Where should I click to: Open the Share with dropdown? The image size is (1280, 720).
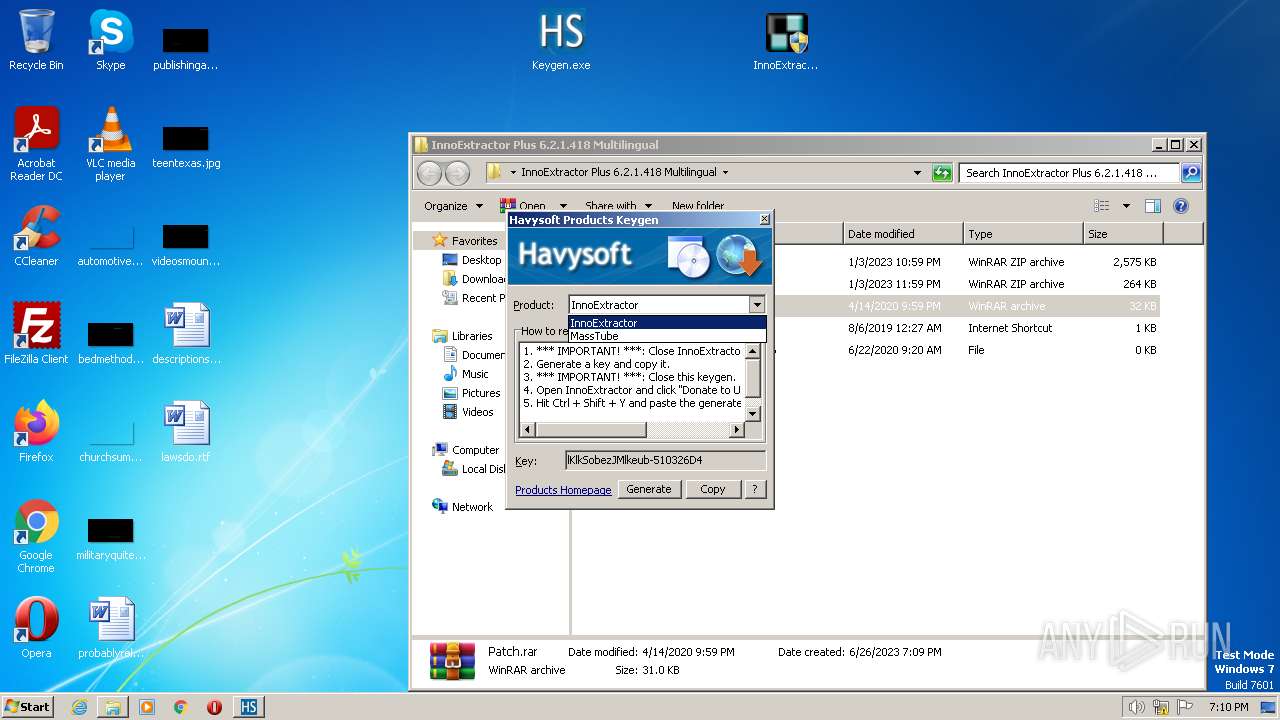tap(618, 206)
